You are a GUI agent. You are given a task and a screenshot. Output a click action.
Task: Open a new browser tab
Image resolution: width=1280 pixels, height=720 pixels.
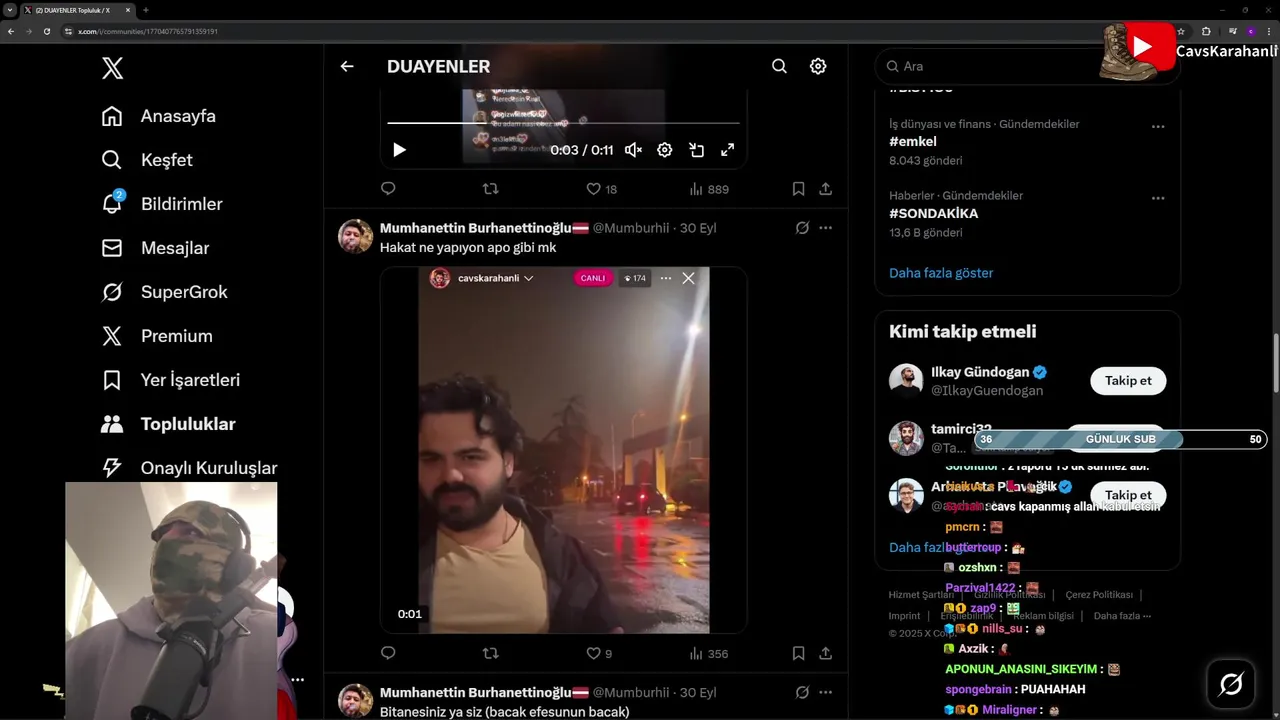(146, 10)
